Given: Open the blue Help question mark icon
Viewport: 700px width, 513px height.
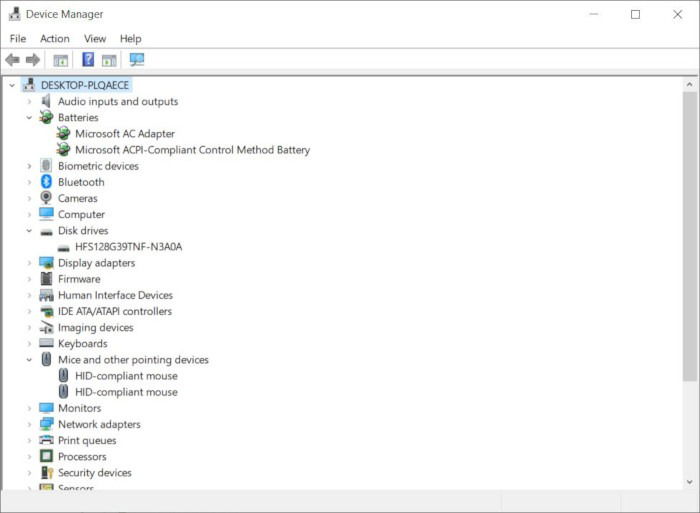Looking at the screenshot, I should (88, 59).
